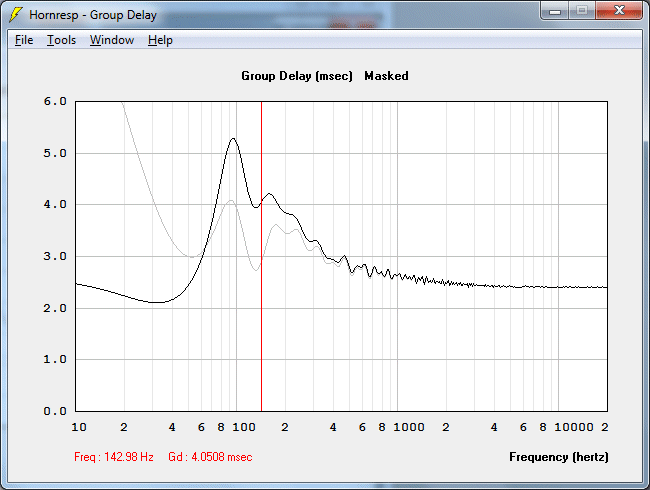Click the 100 label on the frequency axis

click(x=244, y=427)
